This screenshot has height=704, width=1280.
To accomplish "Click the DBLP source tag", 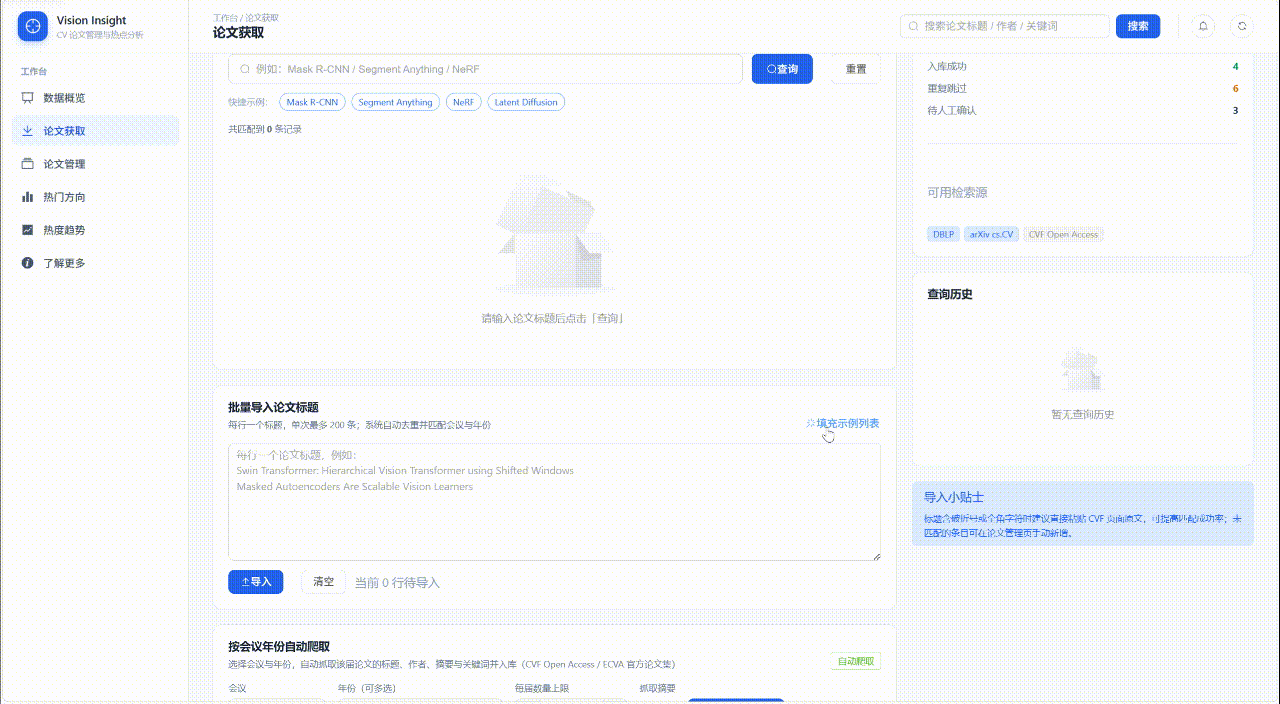I will [943, 234].
